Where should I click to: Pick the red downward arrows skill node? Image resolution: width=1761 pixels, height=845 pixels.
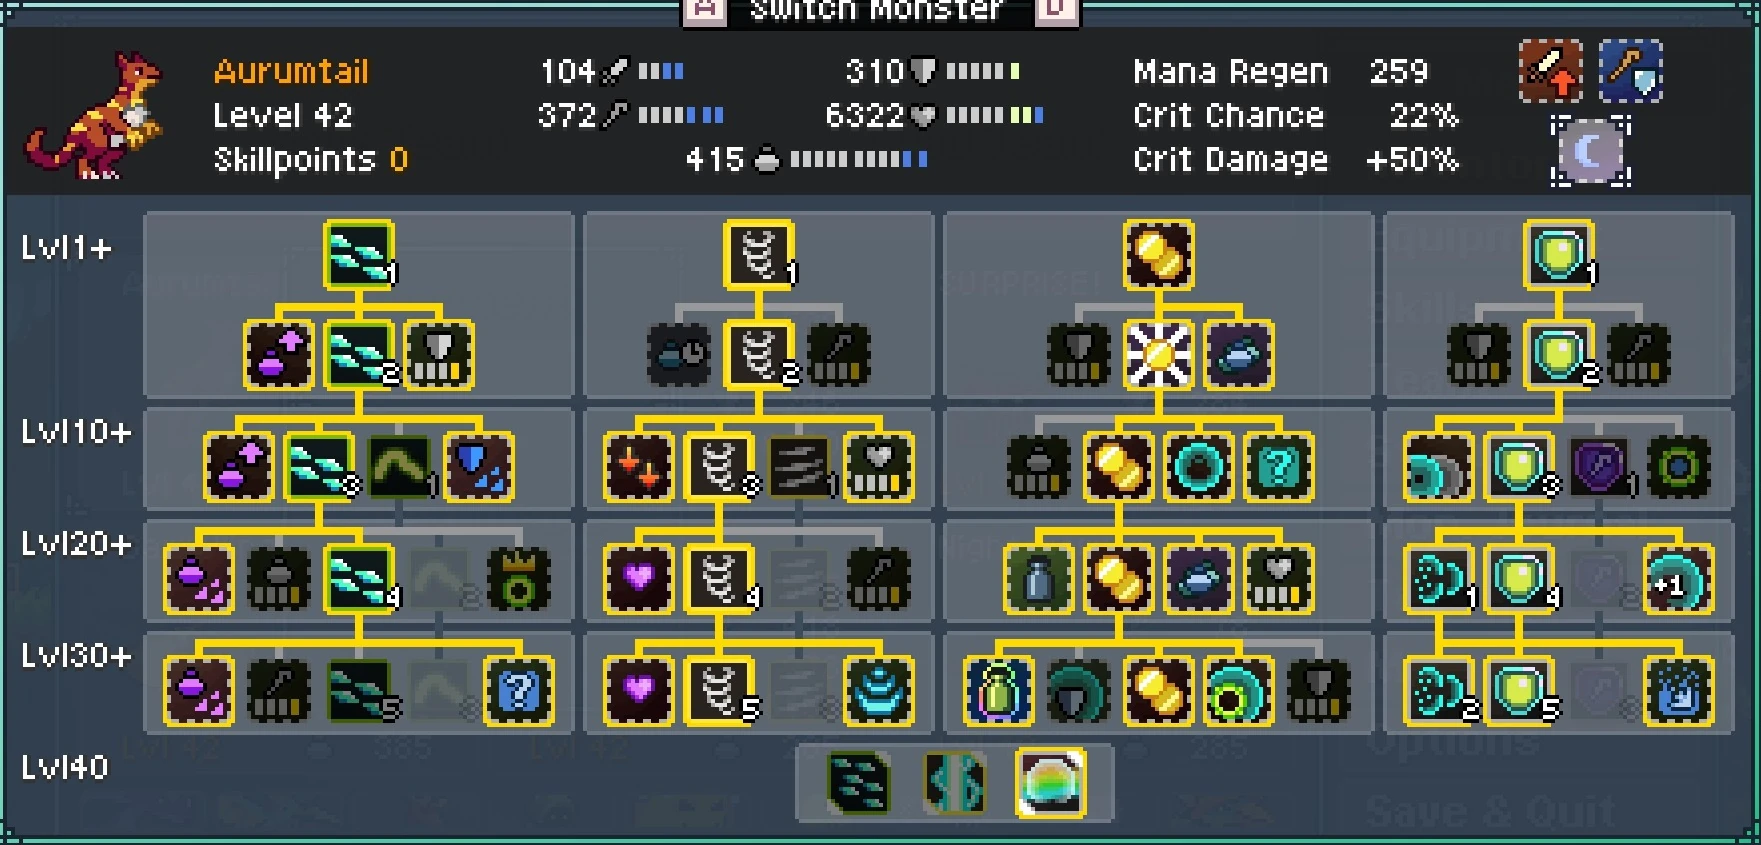pos(638,467)
